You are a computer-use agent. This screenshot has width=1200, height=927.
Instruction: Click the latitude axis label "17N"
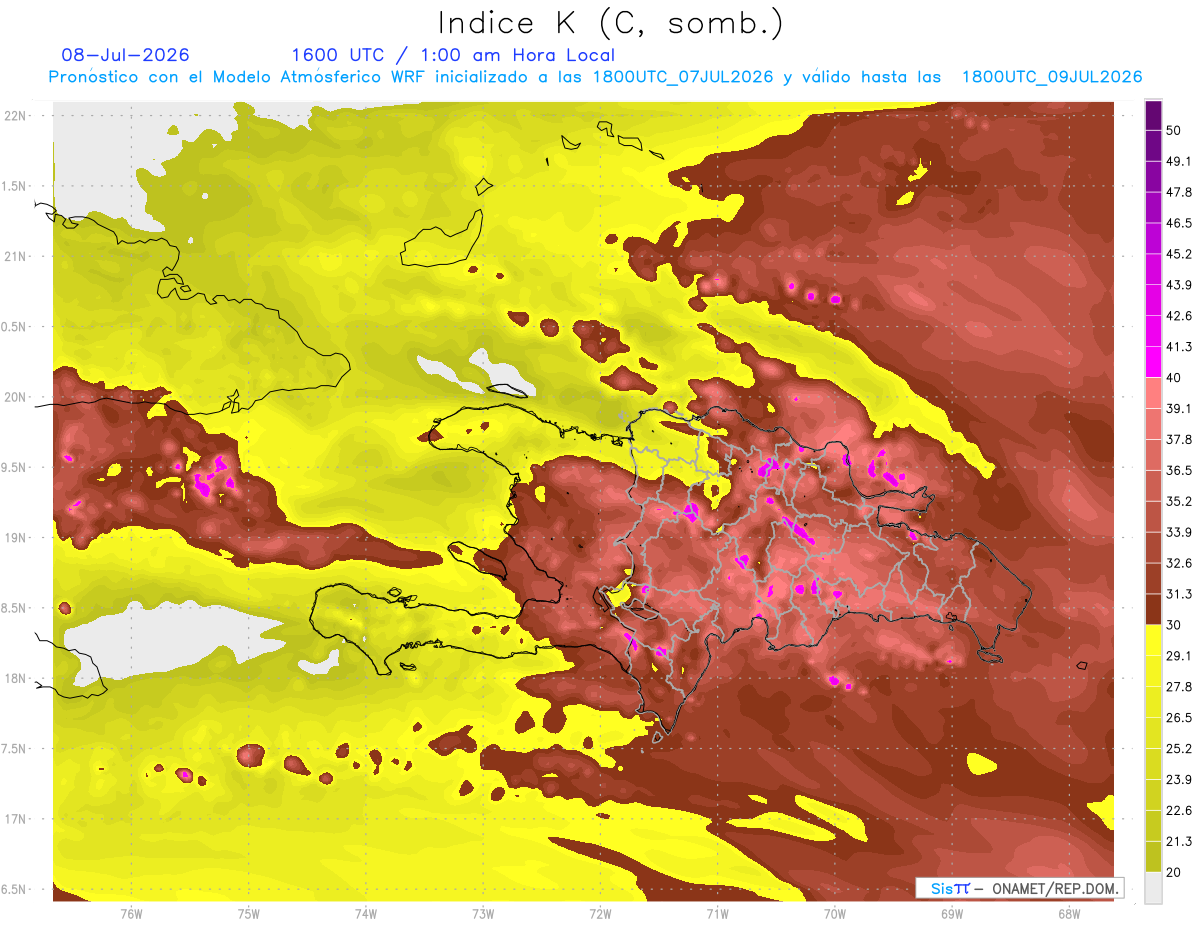16,819
